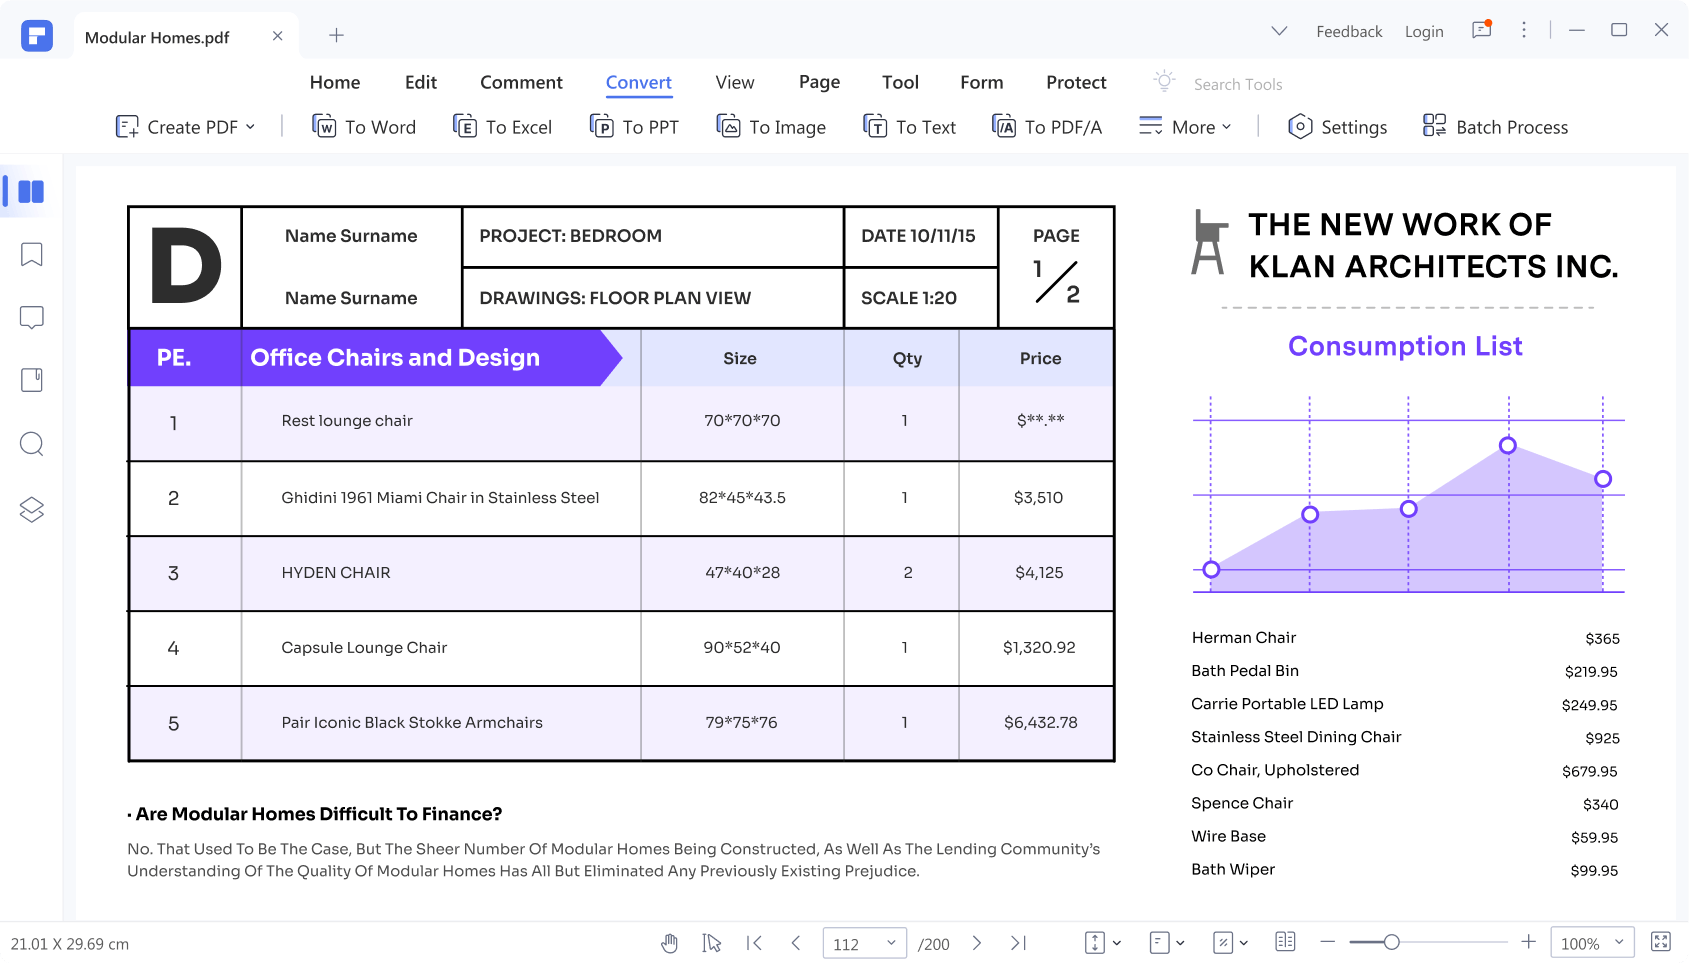Open the Form menu tab
Viewport: 1689px width, 964px height.
[x=981, y=82]
